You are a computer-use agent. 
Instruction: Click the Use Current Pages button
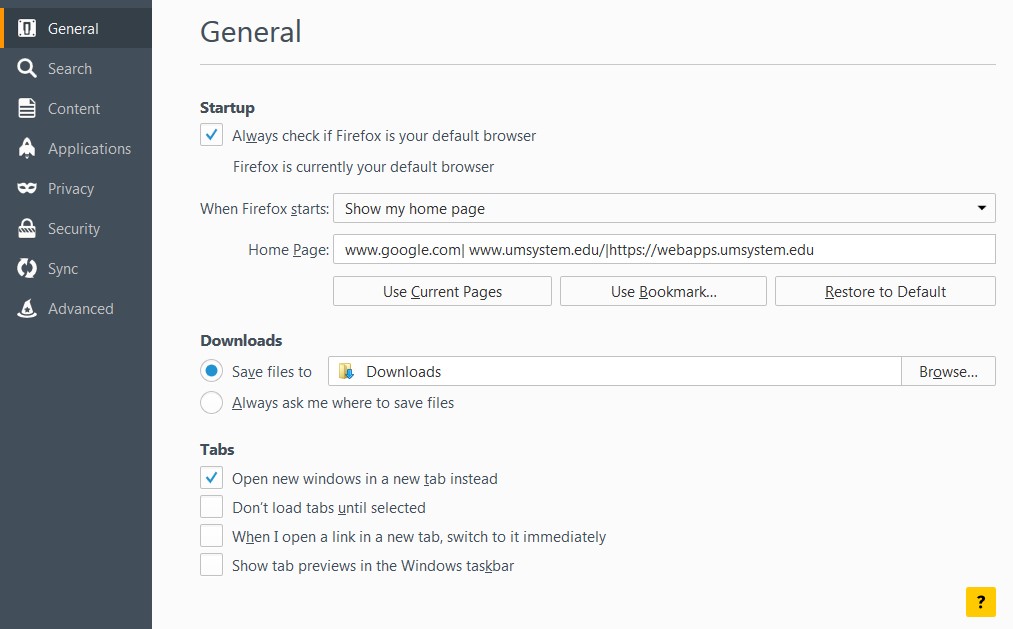pos(442,291)
